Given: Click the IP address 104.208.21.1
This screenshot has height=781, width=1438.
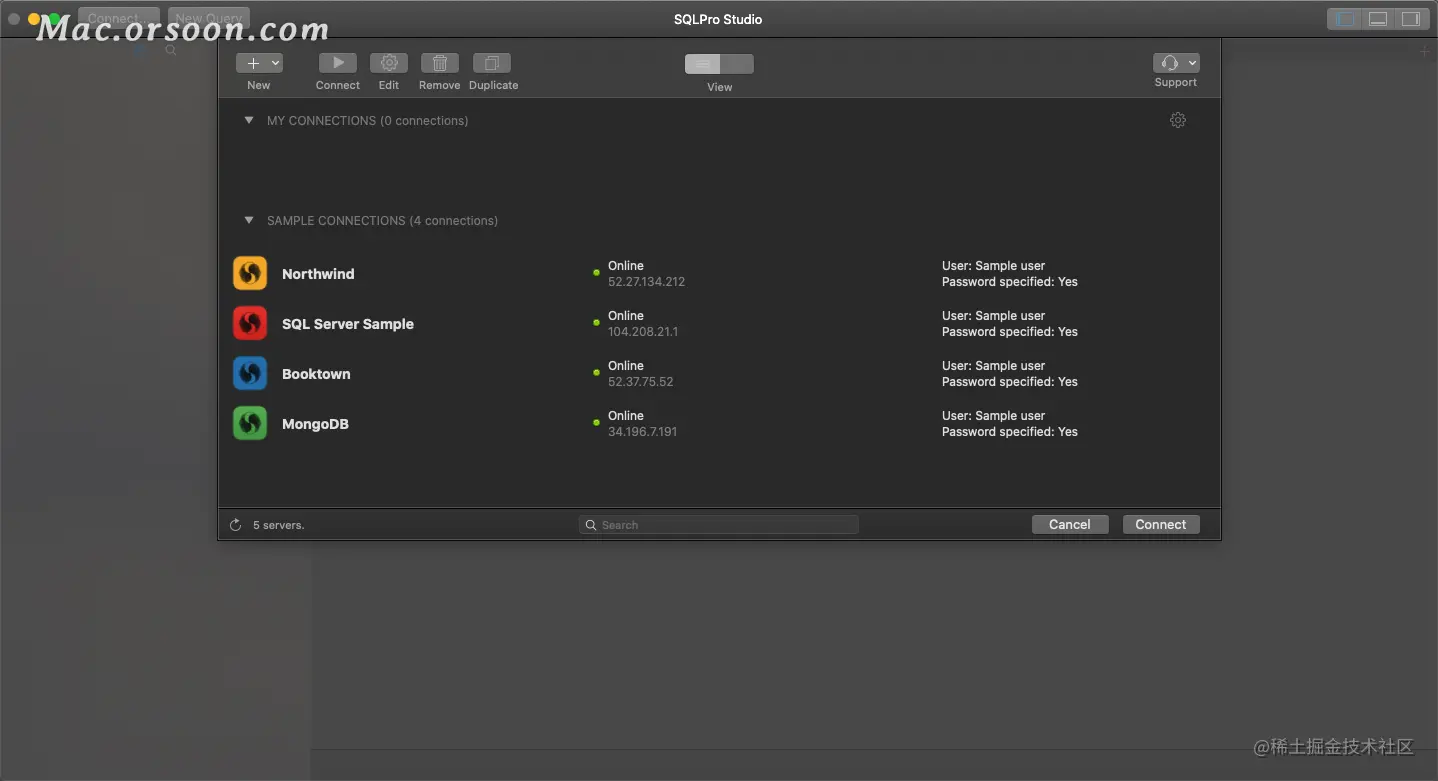Looking at the screenshot, I should pyautogui.click(x=643, y=332).
